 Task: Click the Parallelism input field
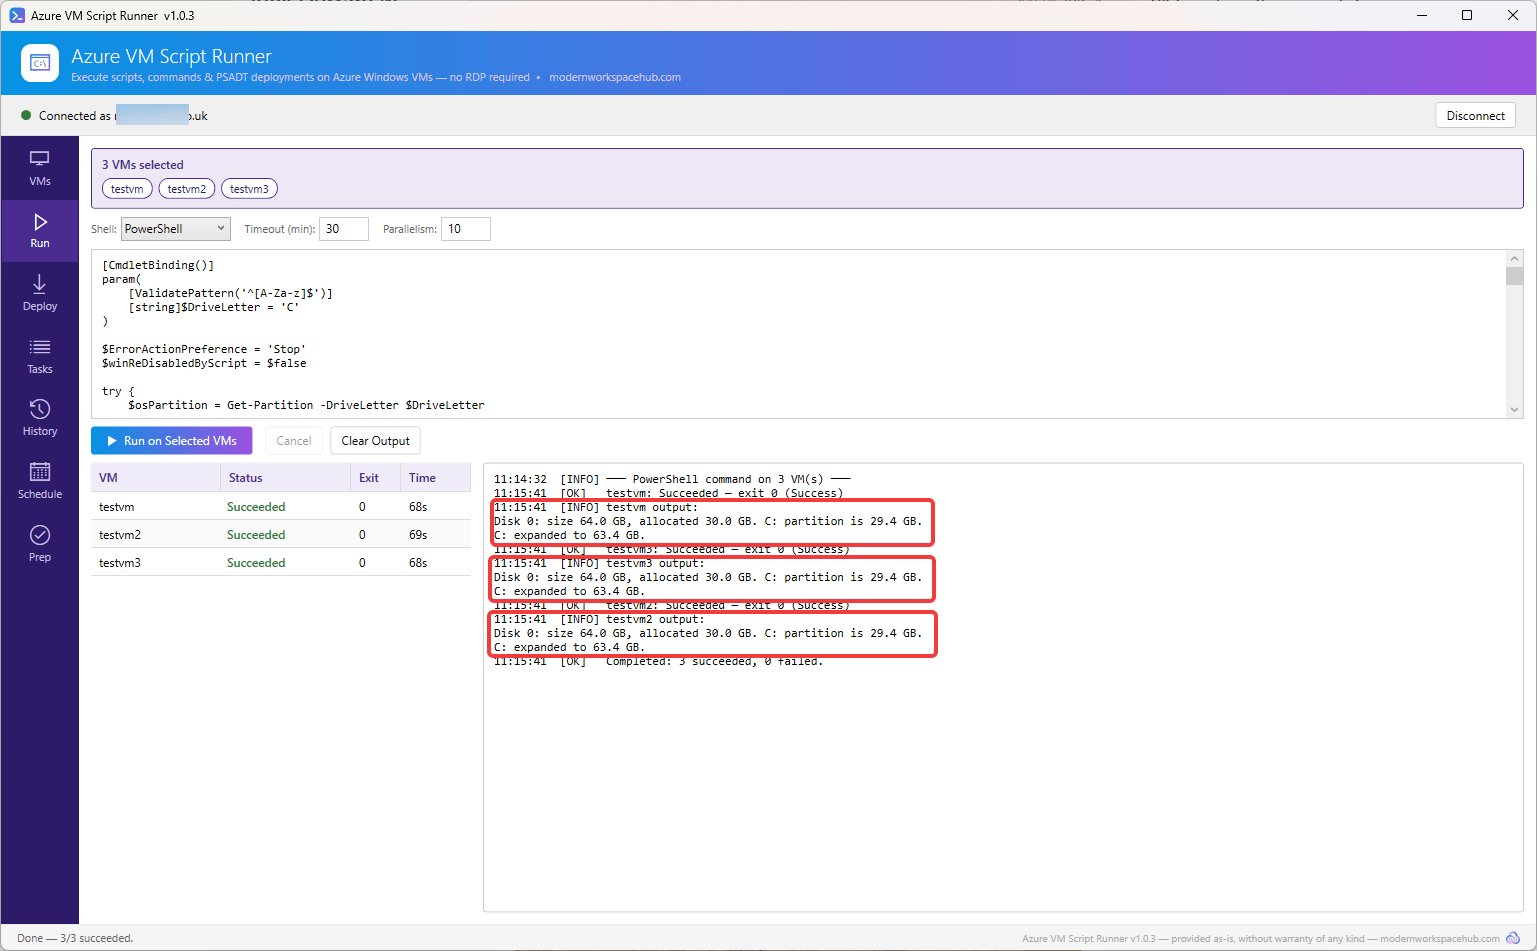[466, 229]
